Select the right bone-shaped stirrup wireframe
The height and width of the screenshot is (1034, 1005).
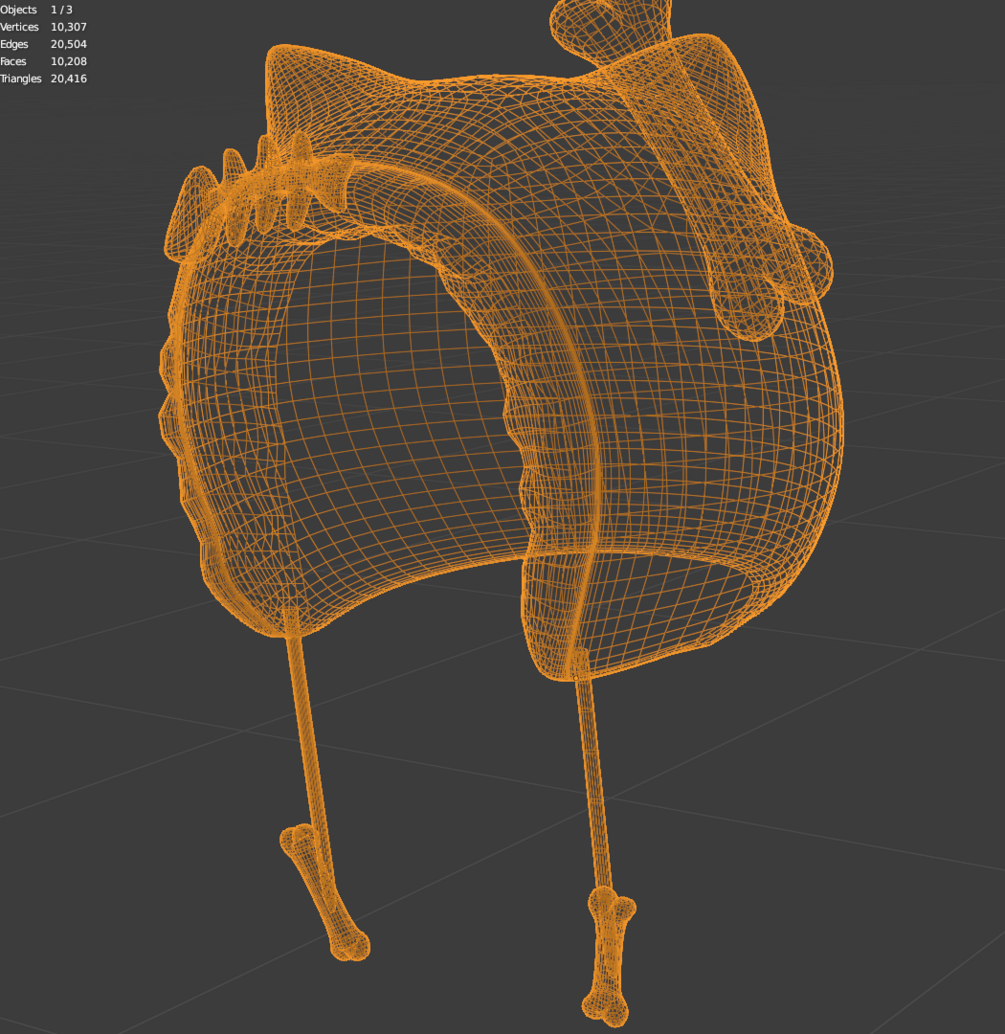[609, 956]
